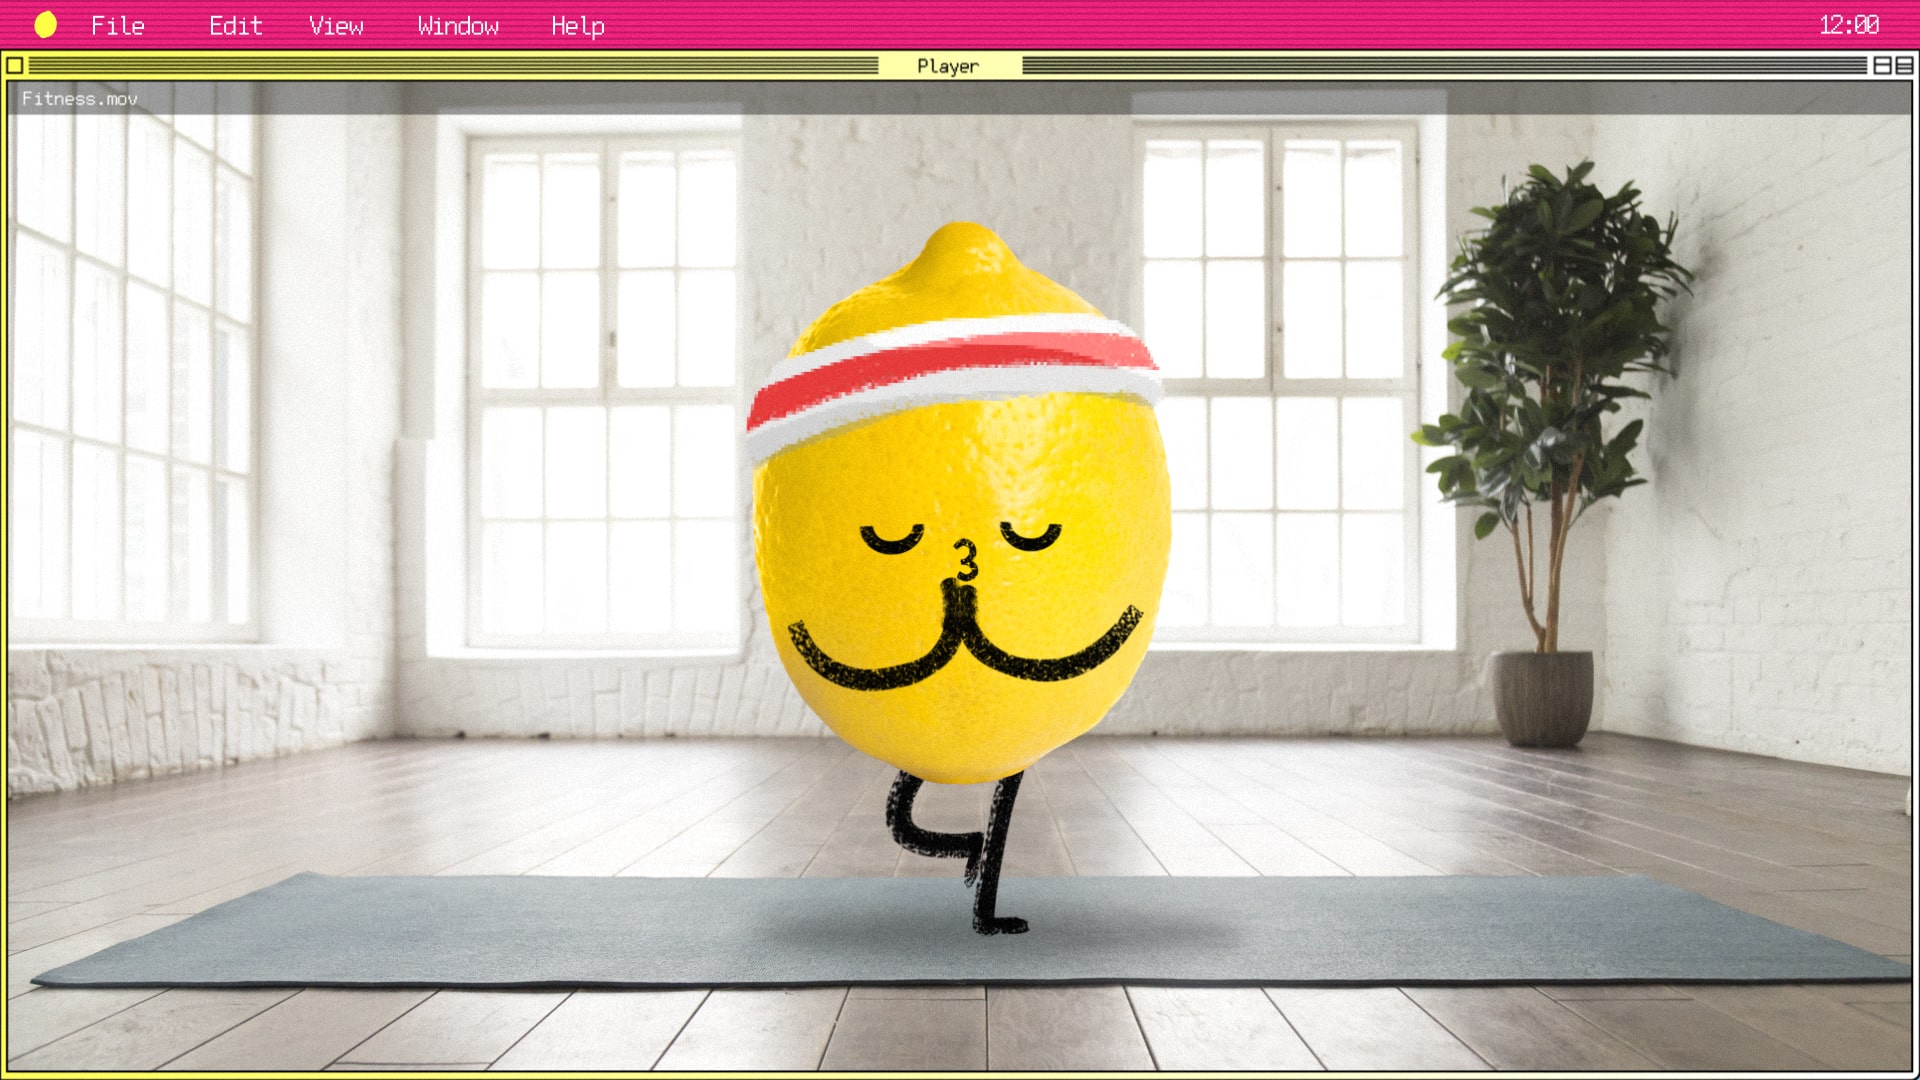Click the striped title bar left of Player
This screenshot has height=1080, width=1920.
[450, 66]
